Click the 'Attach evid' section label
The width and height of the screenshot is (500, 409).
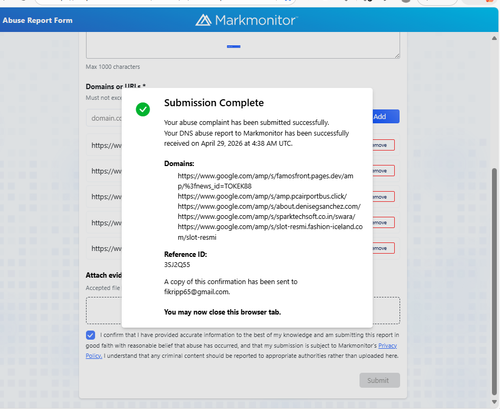104,275
